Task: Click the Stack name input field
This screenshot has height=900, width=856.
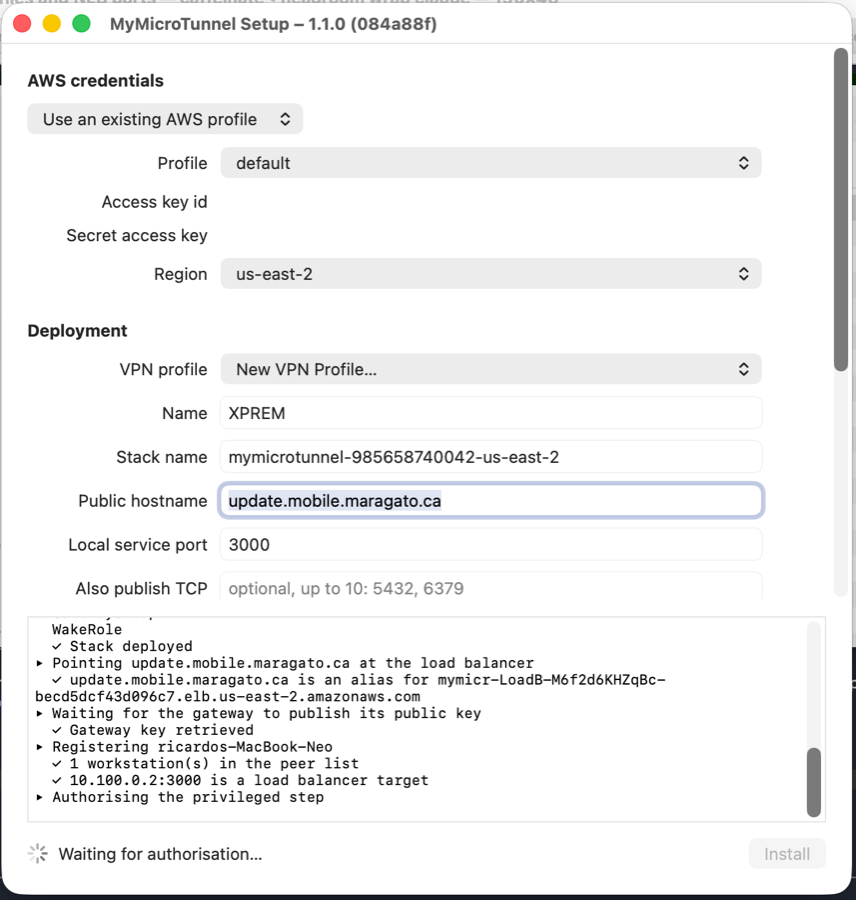Action: click(491, 457)
